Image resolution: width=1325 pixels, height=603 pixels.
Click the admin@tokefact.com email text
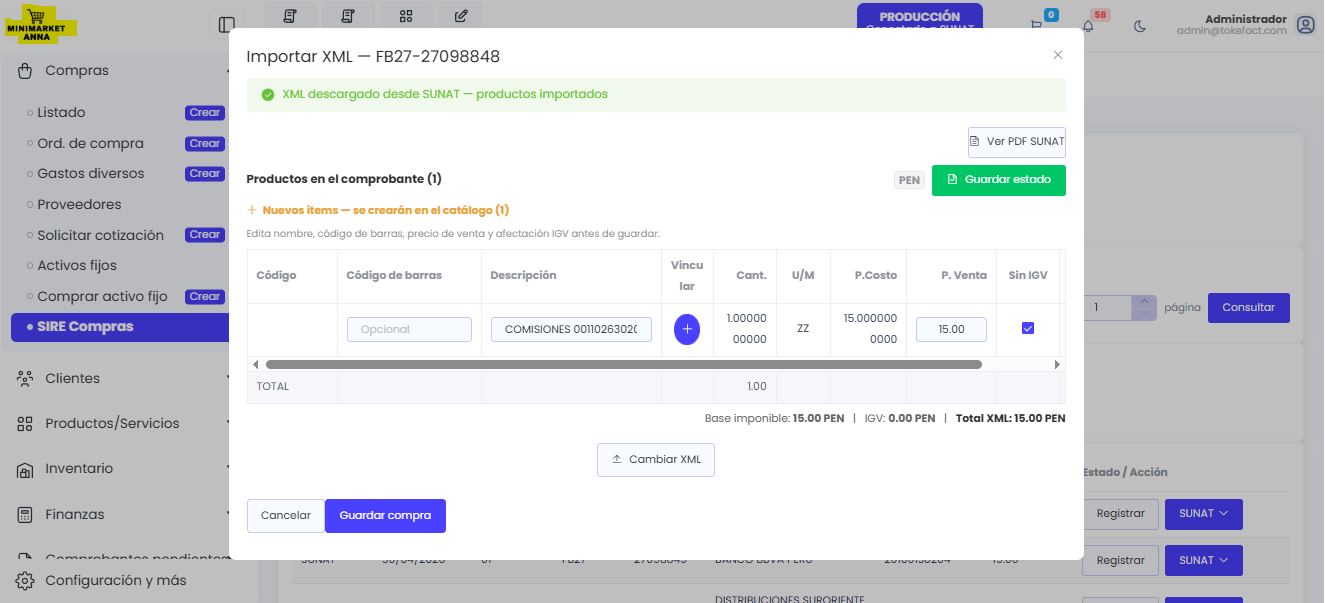(x=1232, y=31)
